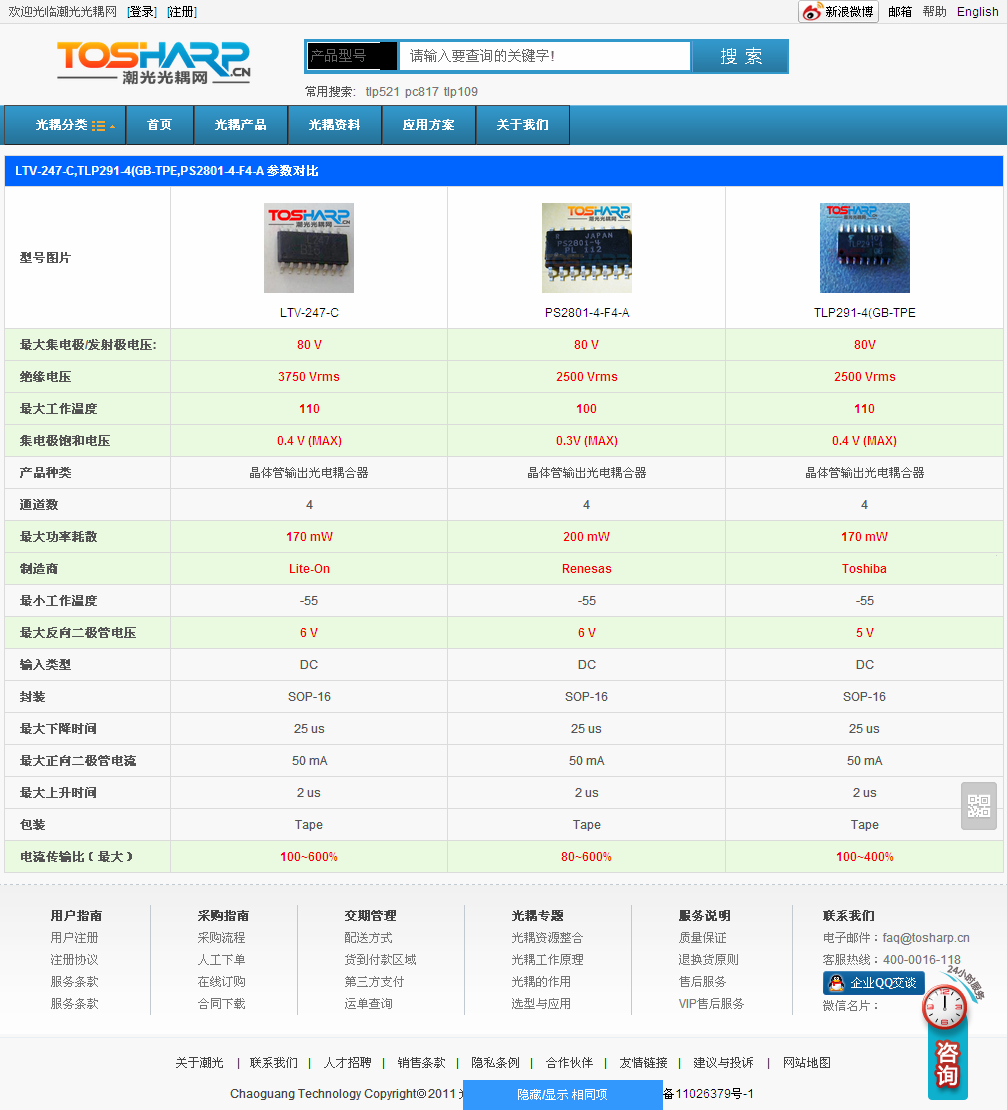Open the 关于潮光 bottom link

pyautogui.click(x=200, y=1063)
